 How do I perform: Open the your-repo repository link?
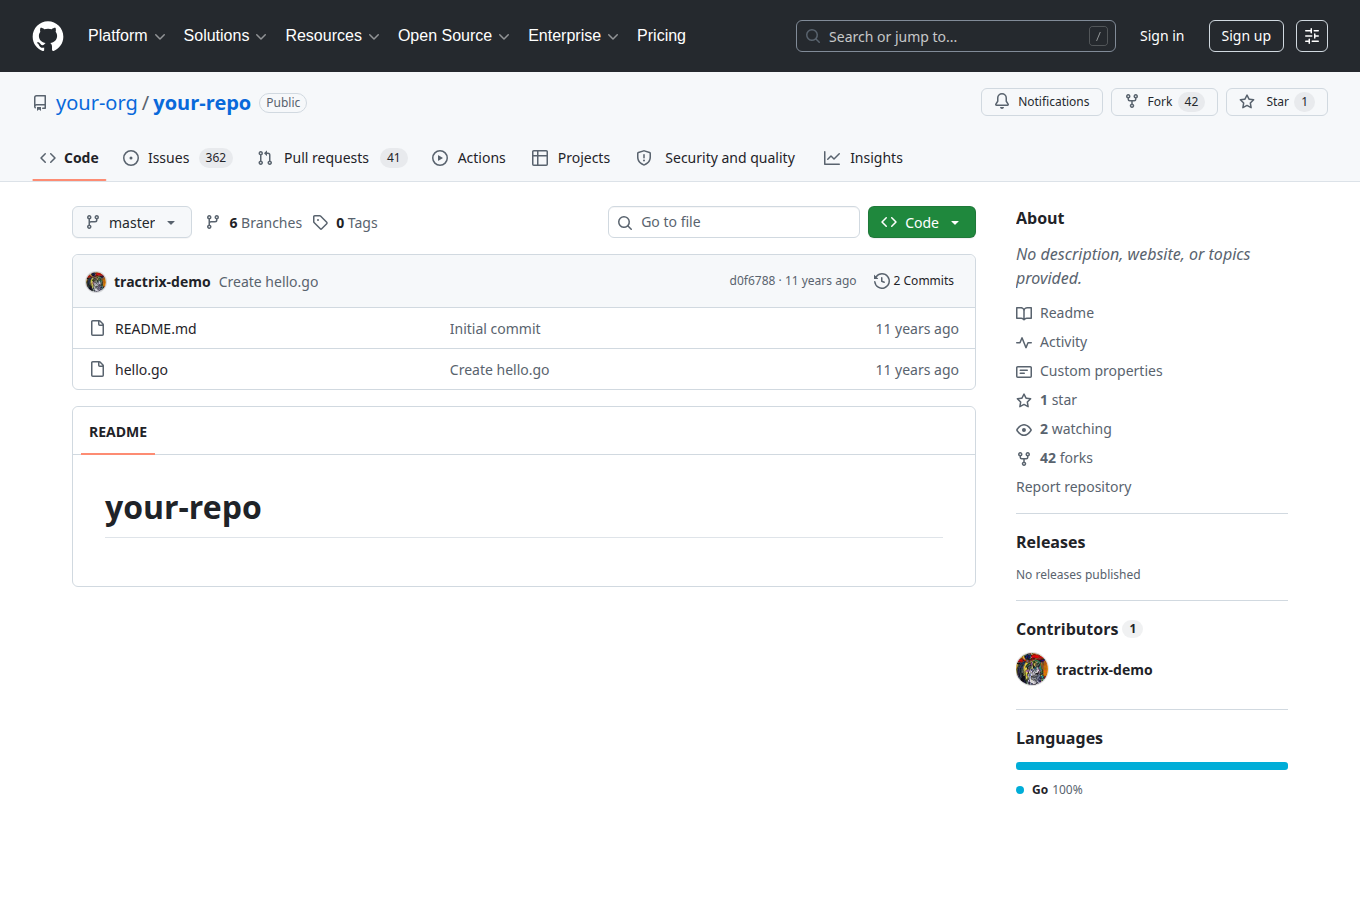(202, 103)
